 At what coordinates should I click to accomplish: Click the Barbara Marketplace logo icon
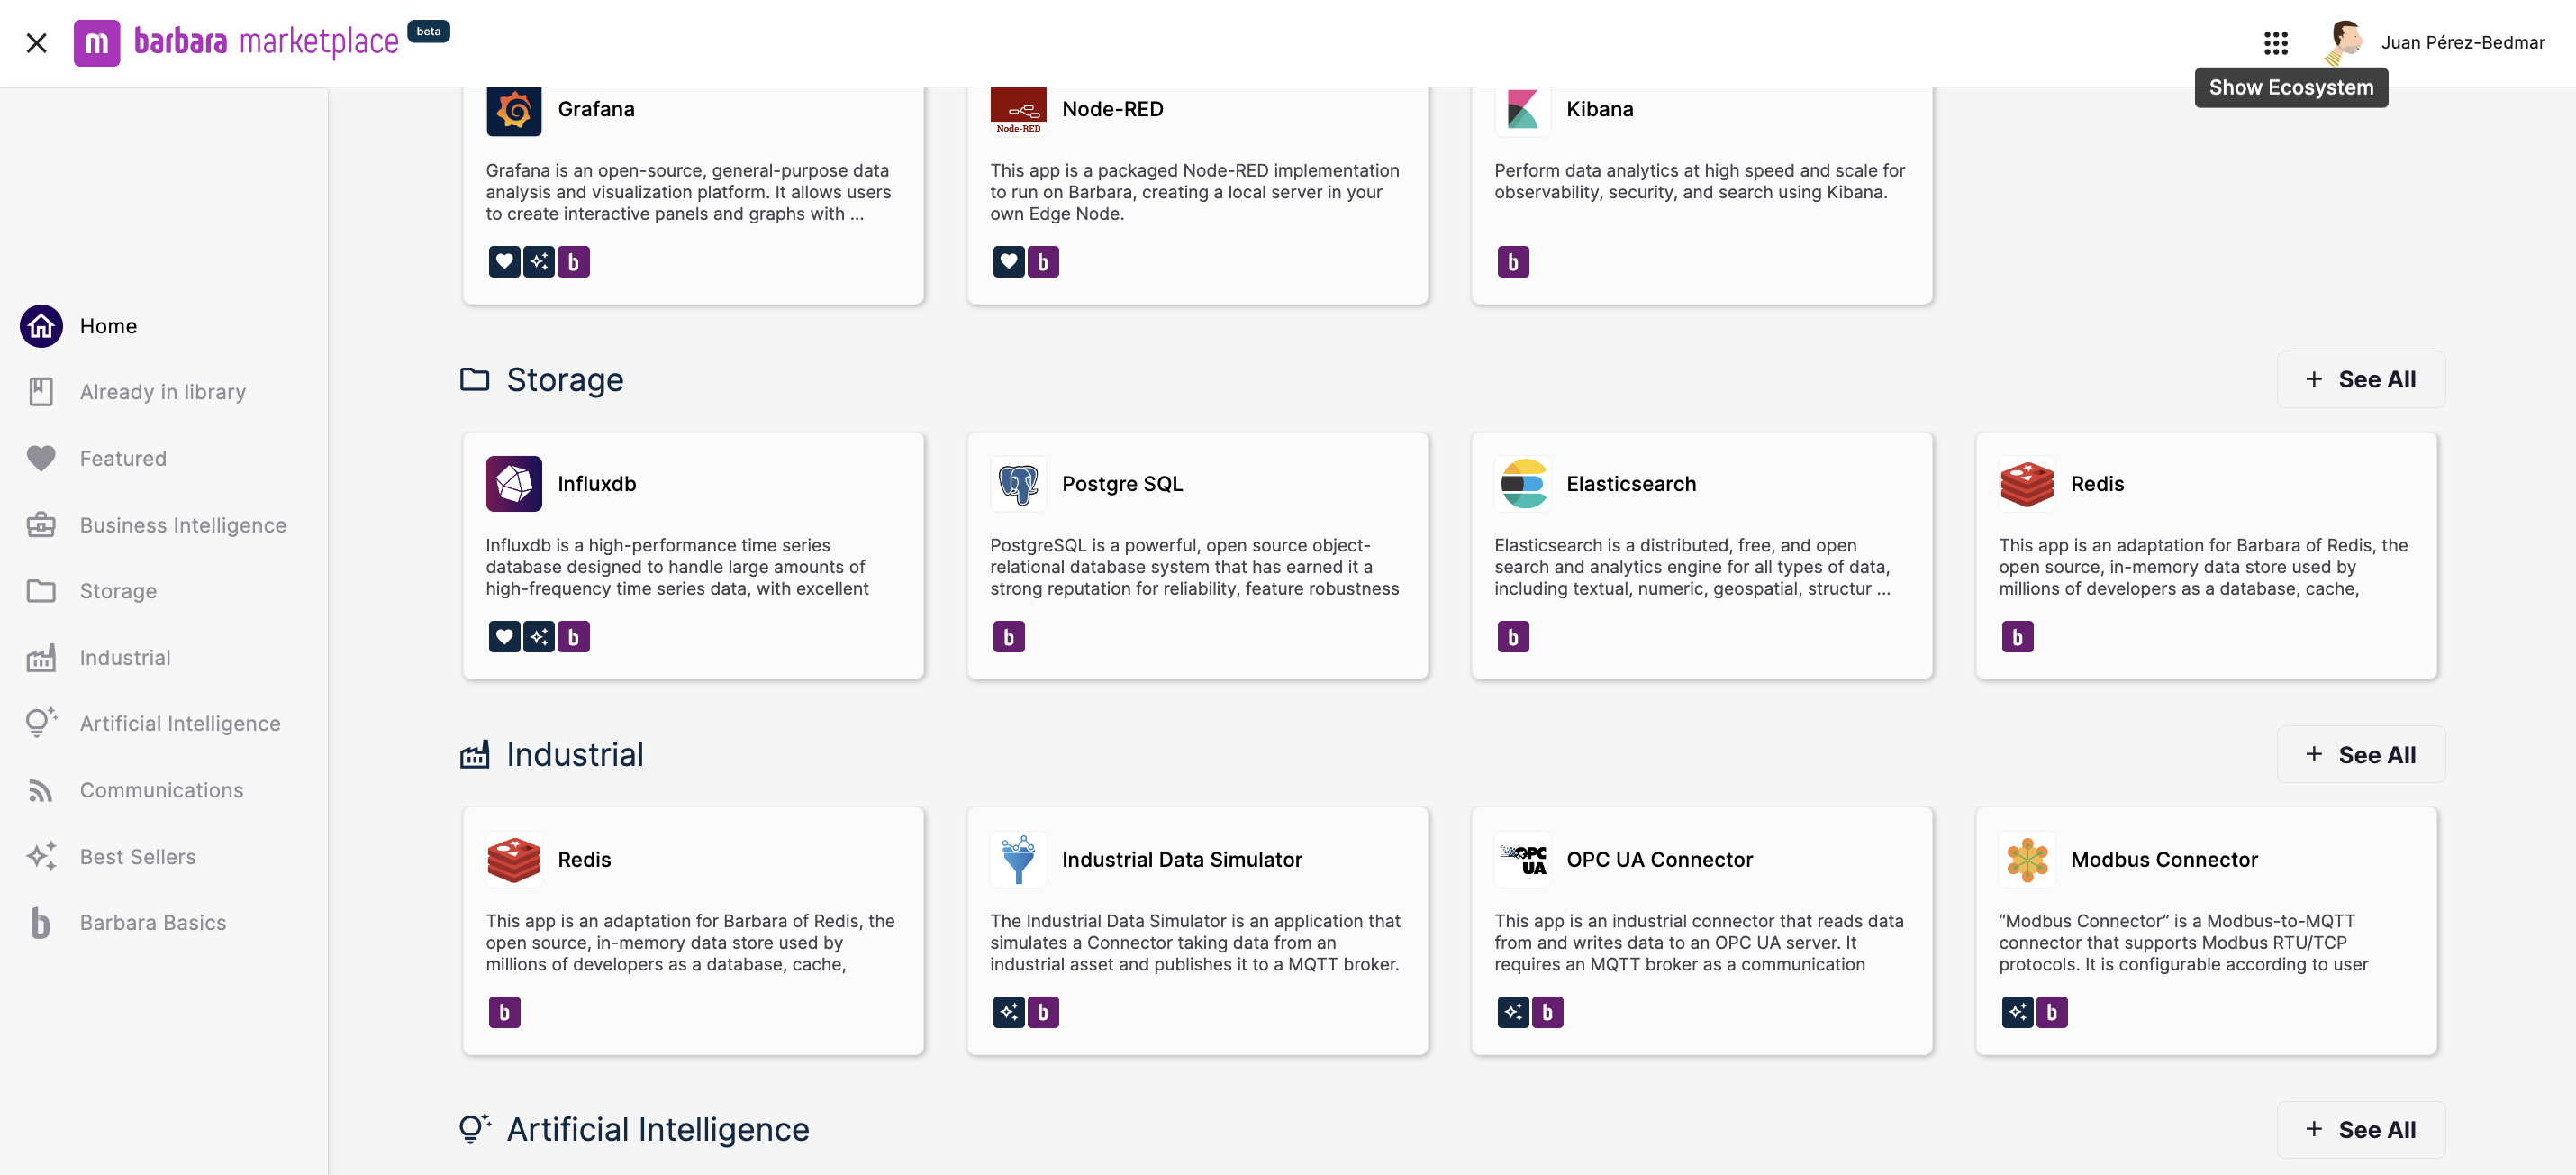[x=97, y=43]
